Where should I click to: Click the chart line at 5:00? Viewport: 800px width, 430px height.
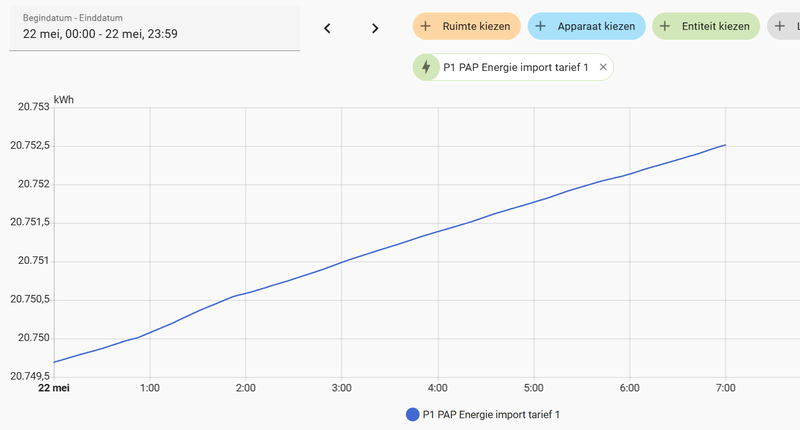click(534, 201)
